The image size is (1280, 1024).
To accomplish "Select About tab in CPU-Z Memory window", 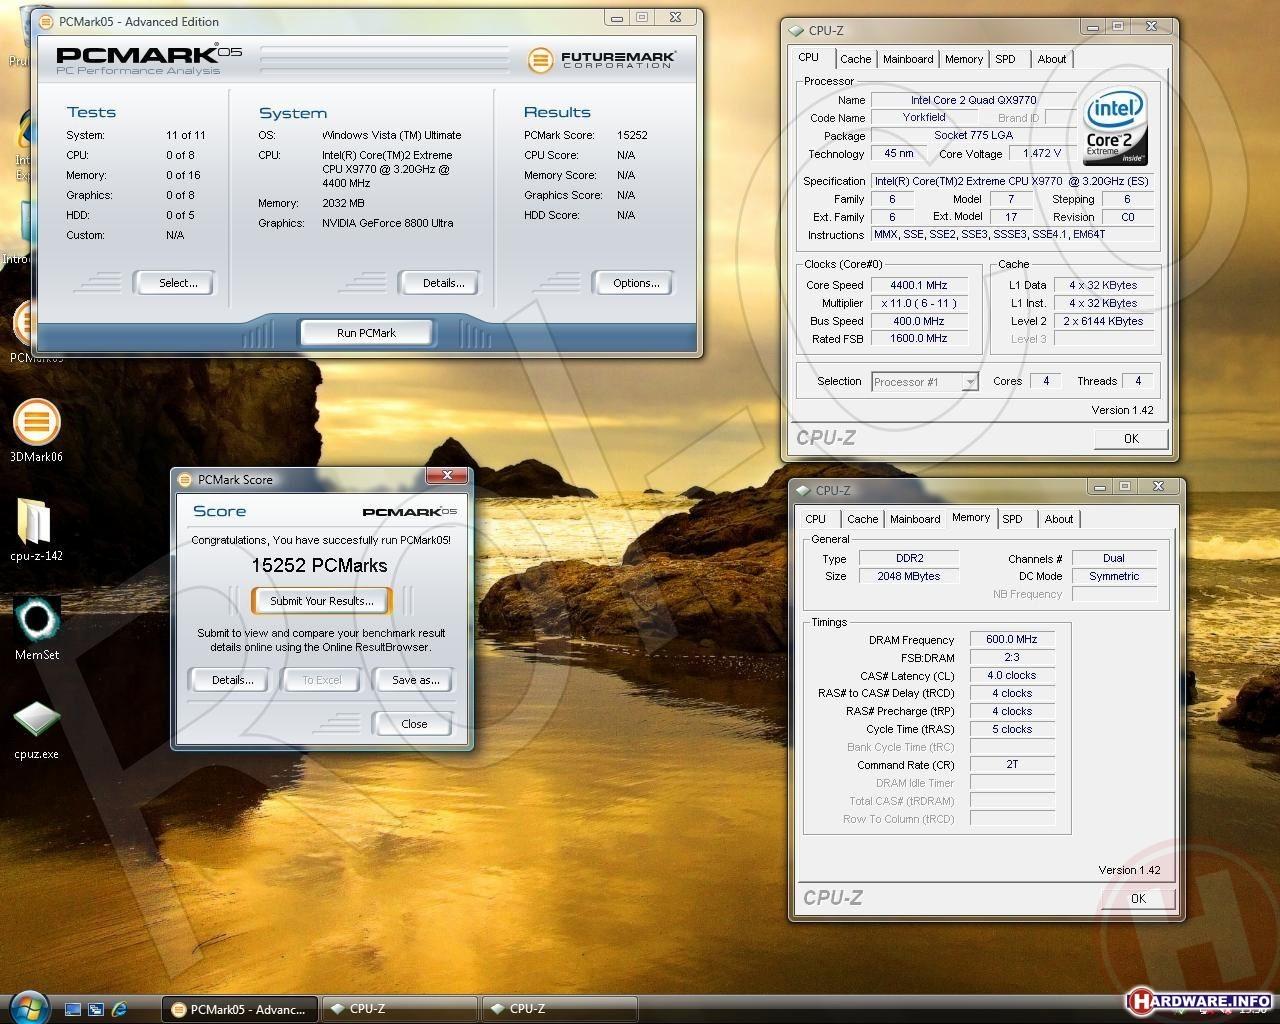I will pyautogui.click(x=1058, y=519).
